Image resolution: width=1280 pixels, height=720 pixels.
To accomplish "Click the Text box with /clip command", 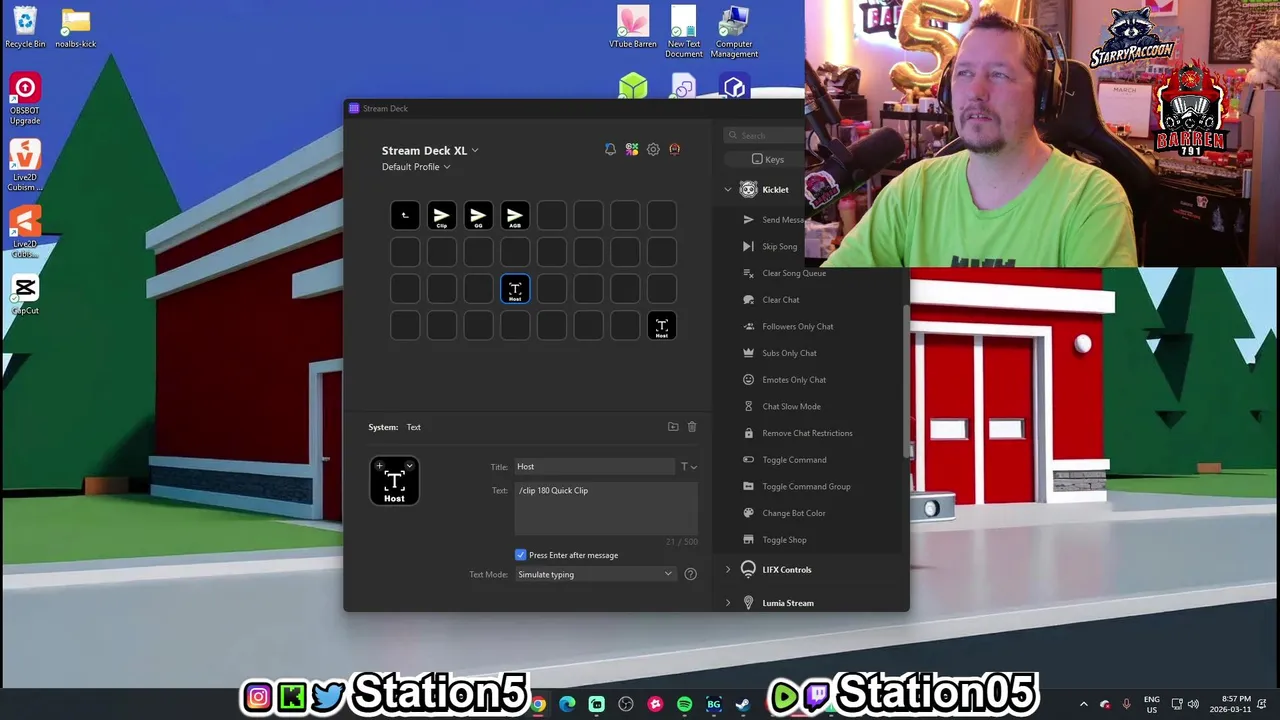I will click(x=606, y=508).
